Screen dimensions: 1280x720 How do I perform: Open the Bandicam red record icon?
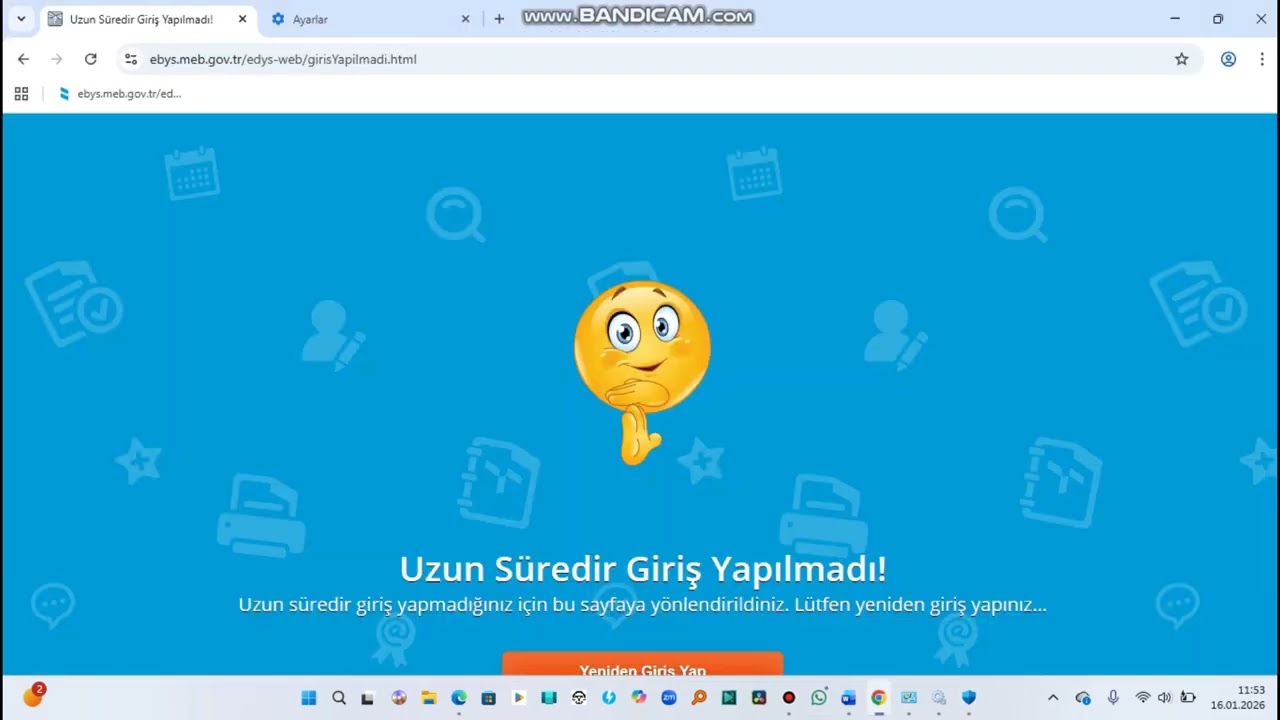click(789, 698)
